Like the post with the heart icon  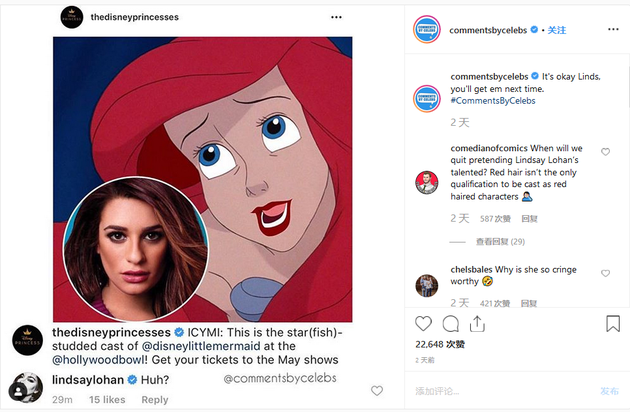point(423,324)
